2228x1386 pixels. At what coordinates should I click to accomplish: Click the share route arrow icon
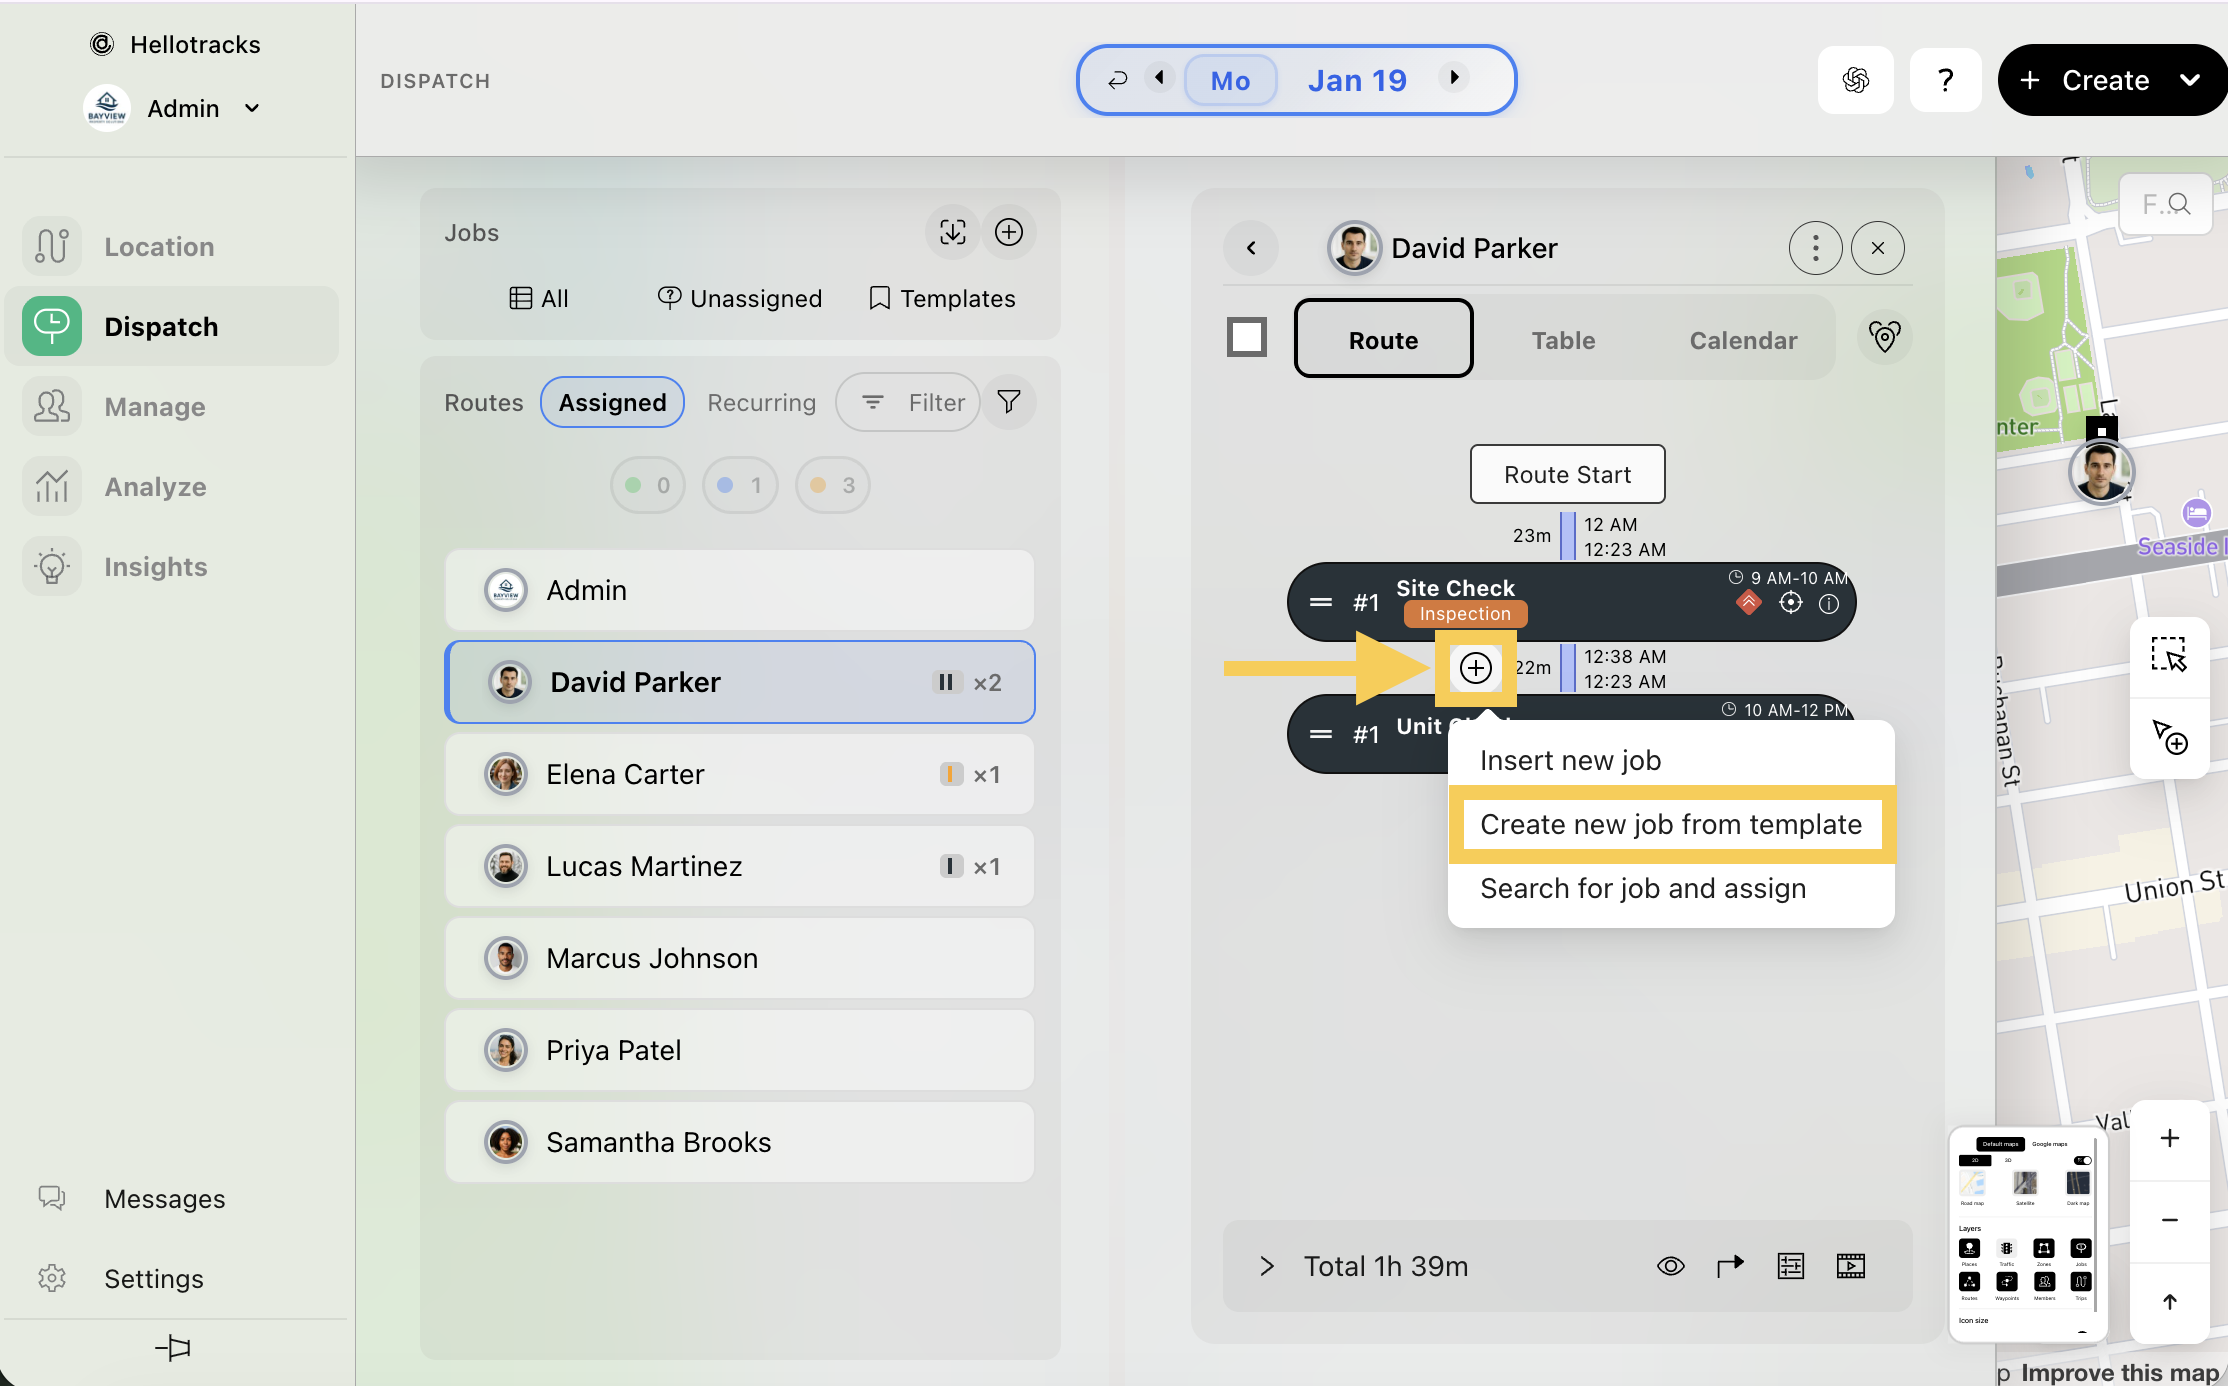pyautogui.click(x=1730, y=1266)
